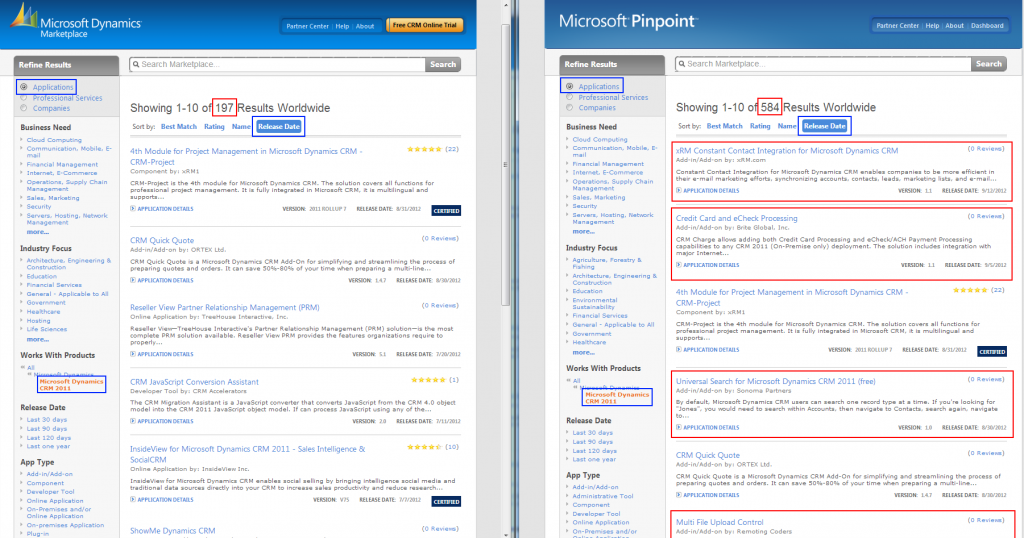The width and height of the screenshot is (1024, 538).
Task: Expand more under Business Need in Pinpoint
Action: (x=583, y=231)
